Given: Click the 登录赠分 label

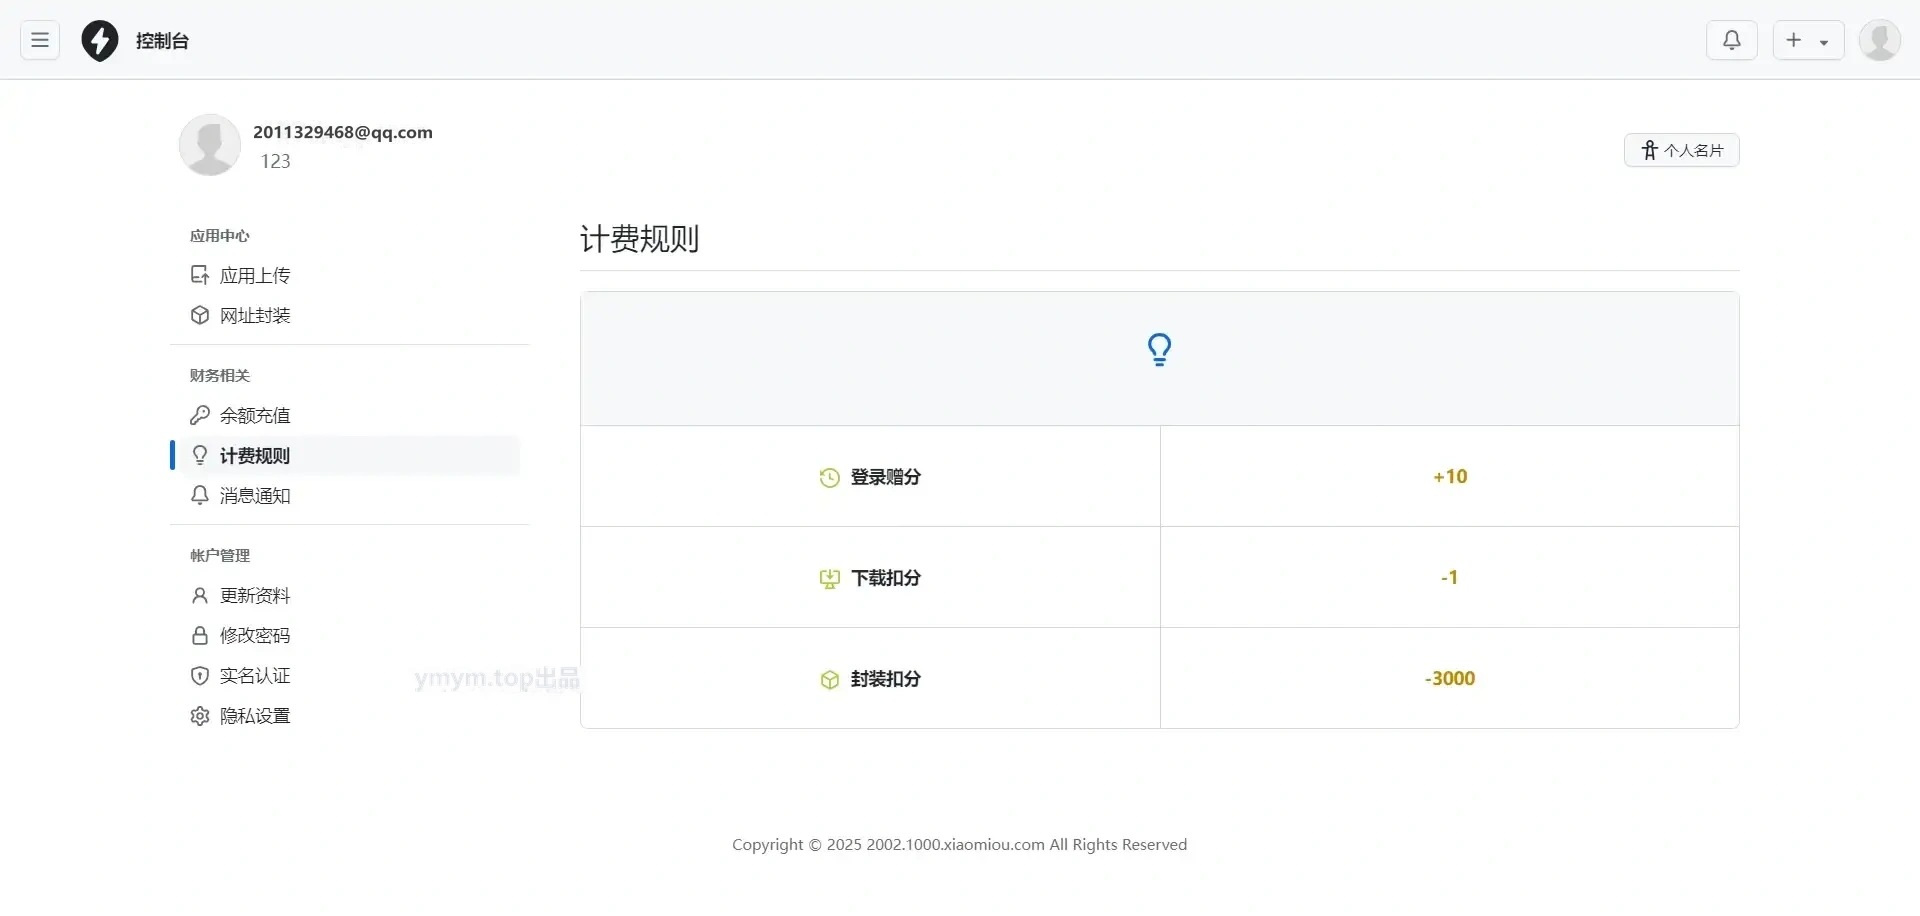Looking at the screenshot, I should pyautogui.click(x=886, y=477).
